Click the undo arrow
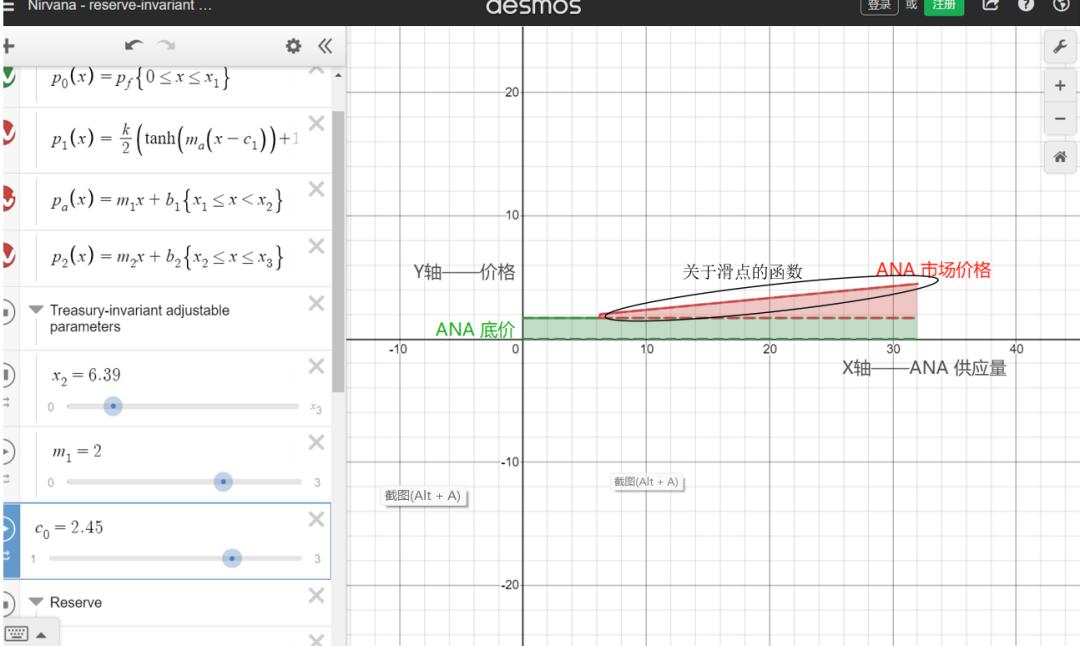1080x646 pixels. click(133, 46)
